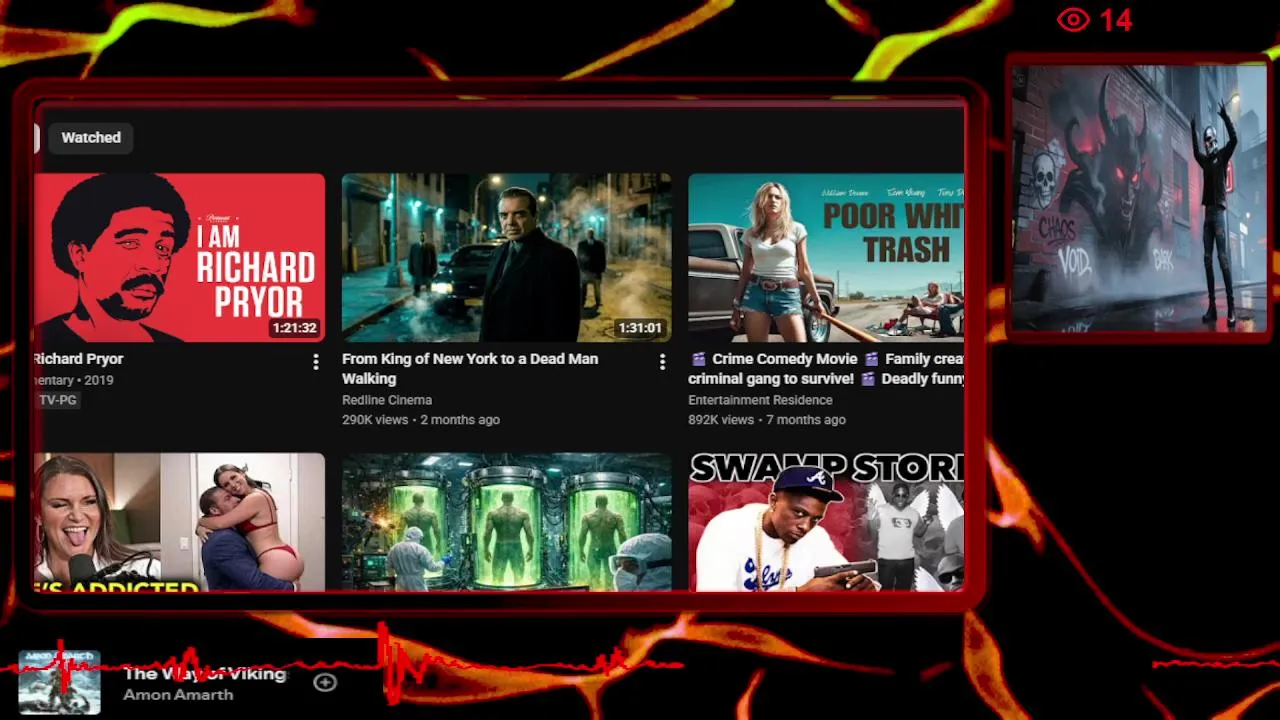This screenshot has height=720, width=1280.
Task: Open the Crime Comedy Movie title link
Action: tap(826, 368)
